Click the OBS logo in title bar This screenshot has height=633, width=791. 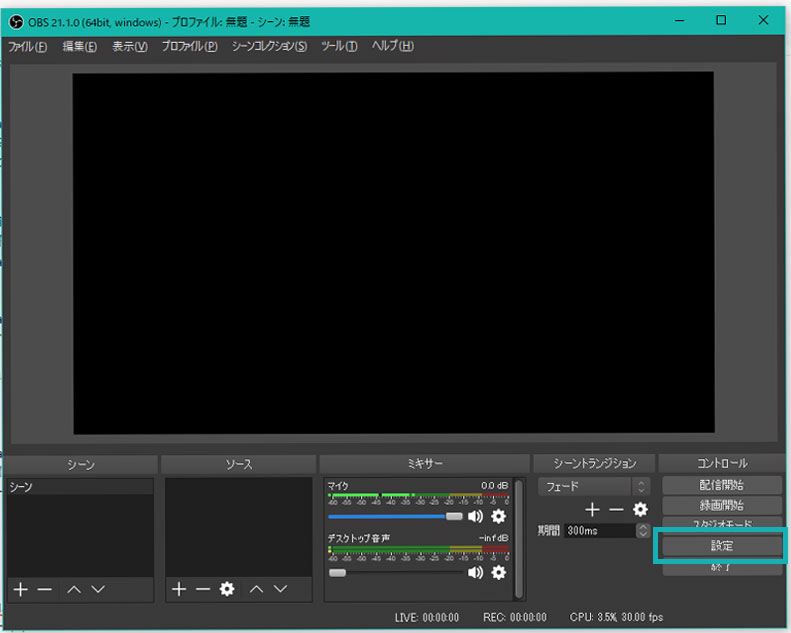[16, 22]
